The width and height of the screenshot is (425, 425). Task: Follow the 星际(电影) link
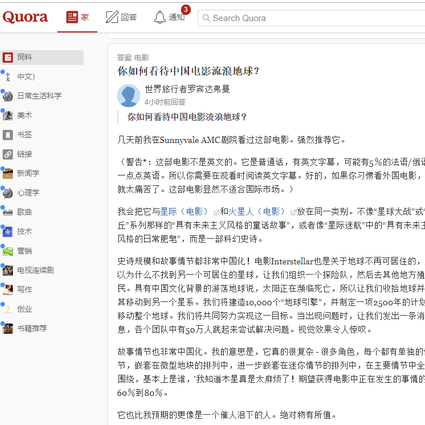pyautogui.click(x=184, y=212)
